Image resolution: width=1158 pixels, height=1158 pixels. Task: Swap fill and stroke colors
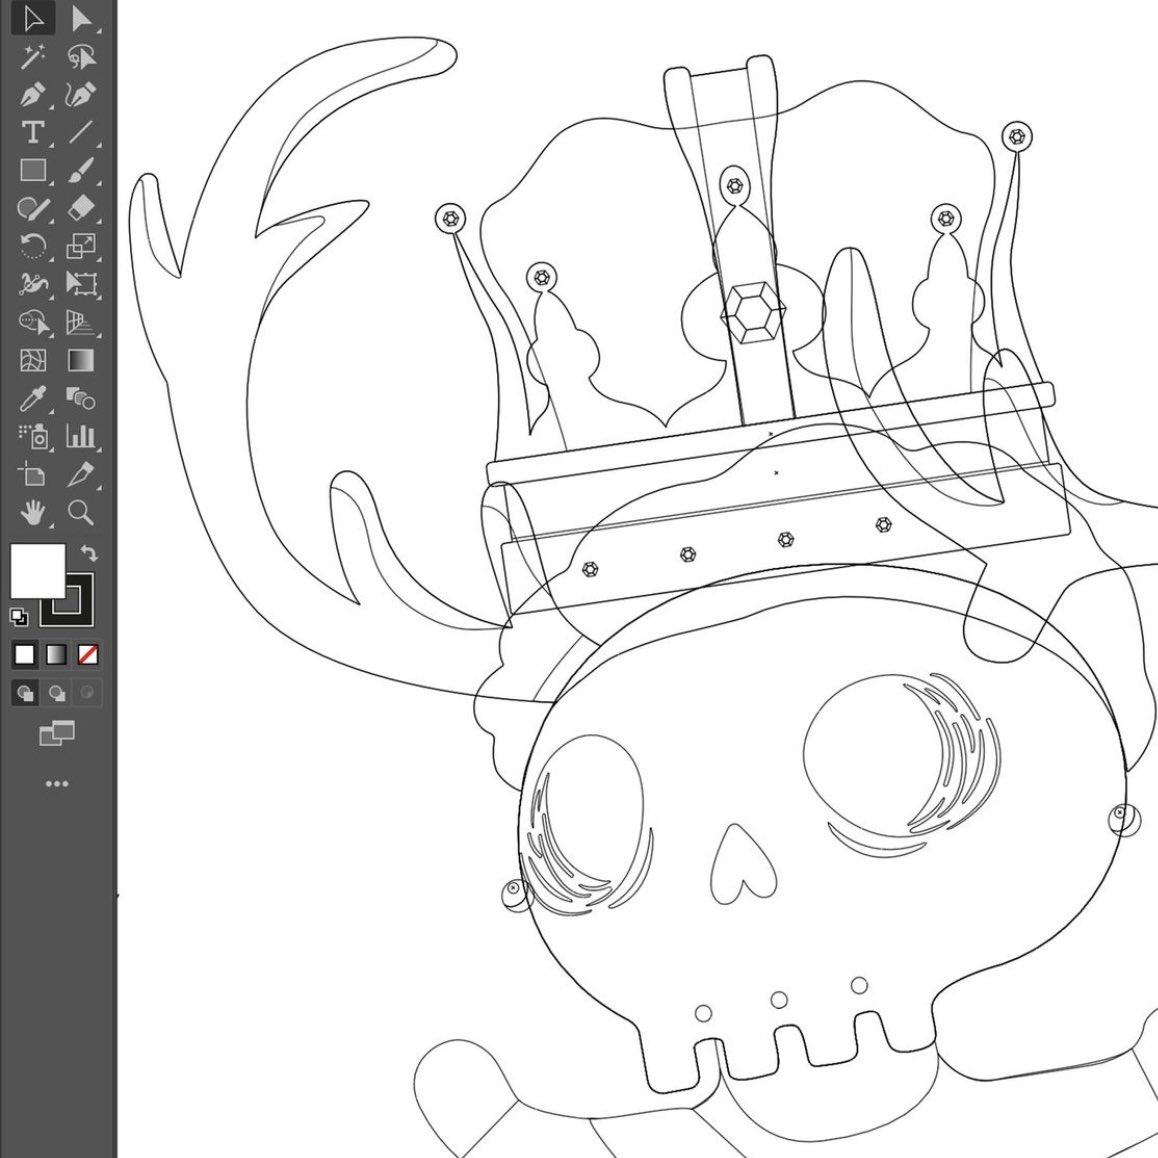coord(89,553)
